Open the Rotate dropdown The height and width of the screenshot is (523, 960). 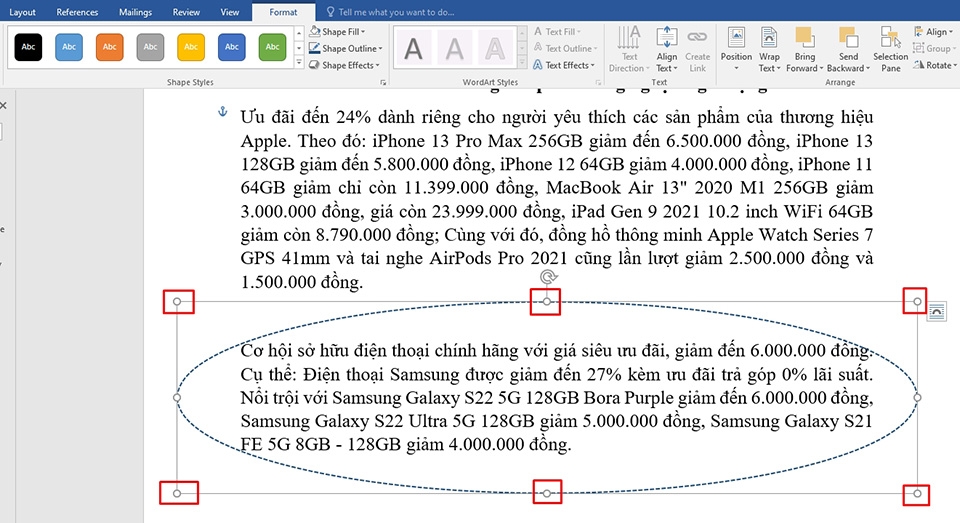(934, 65)
